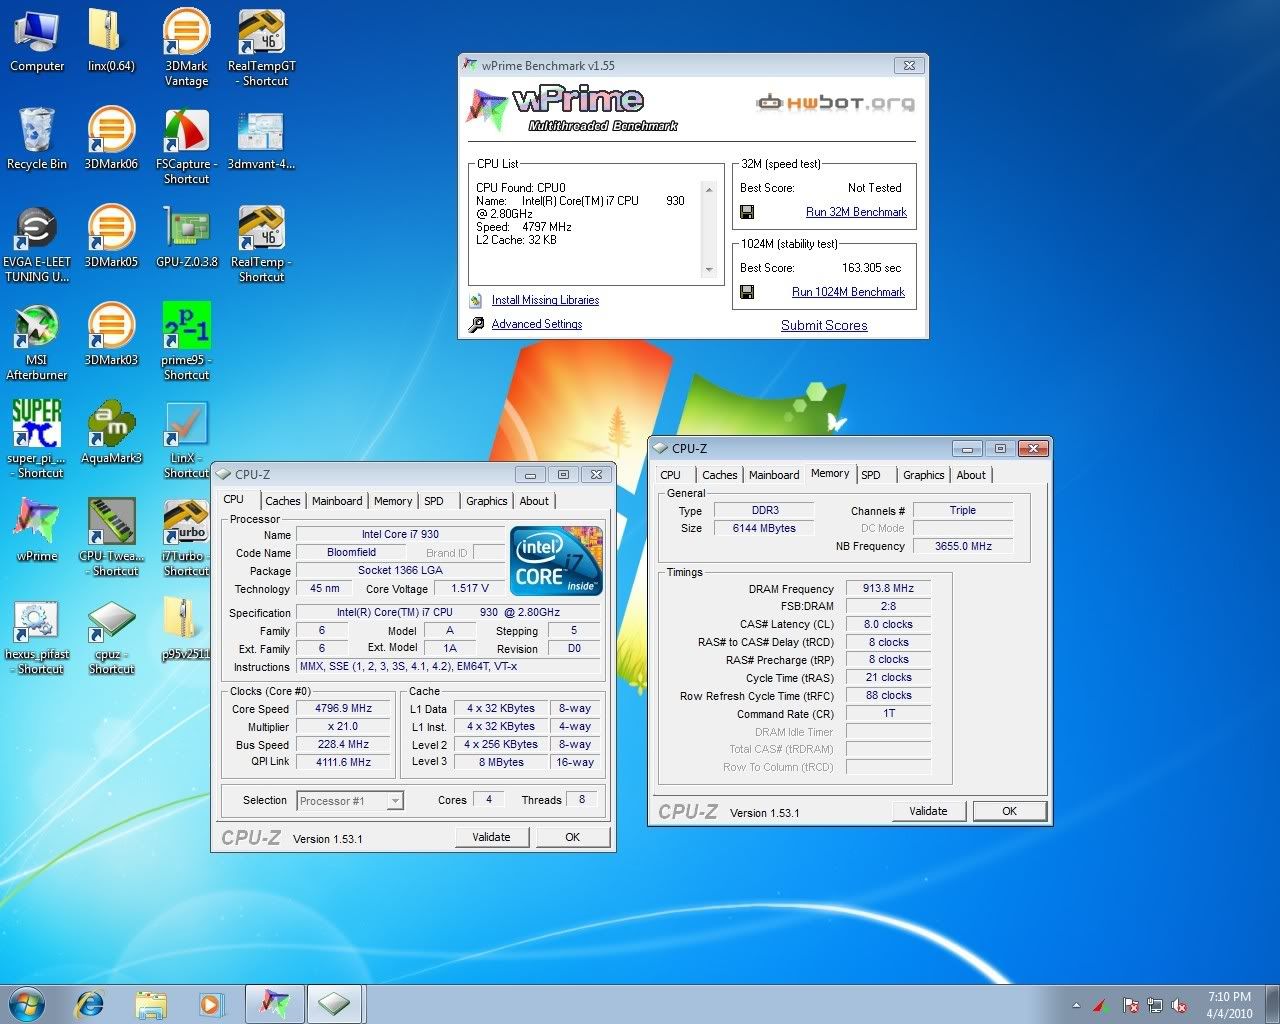Screen dimensions: 1280x1024
Task: Click the DRAM Frequency value 913.8 MHz
Action: tap(888, 588)
